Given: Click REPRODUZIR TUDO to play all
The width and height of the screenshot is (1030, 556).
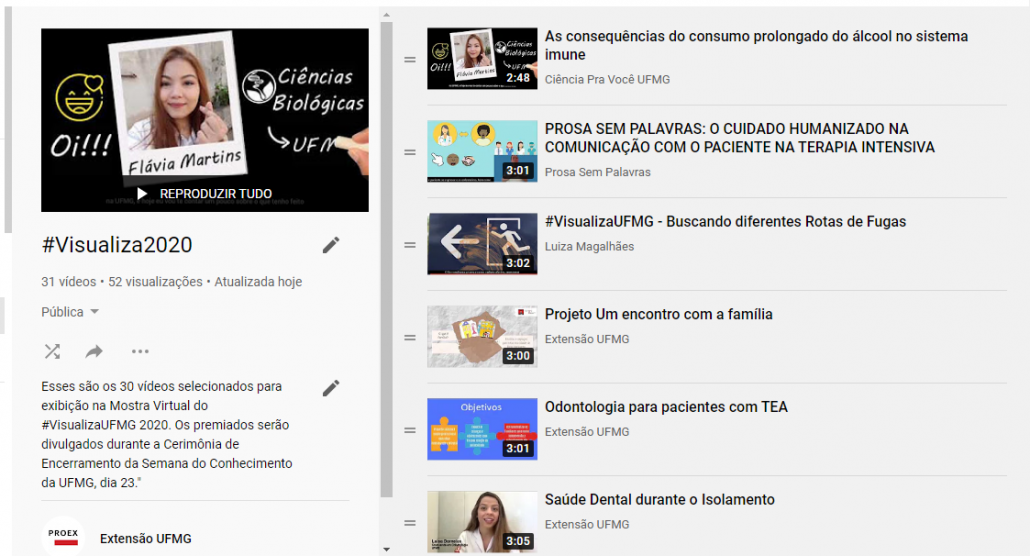Looking at the screenshot, I should click(204, 194).
